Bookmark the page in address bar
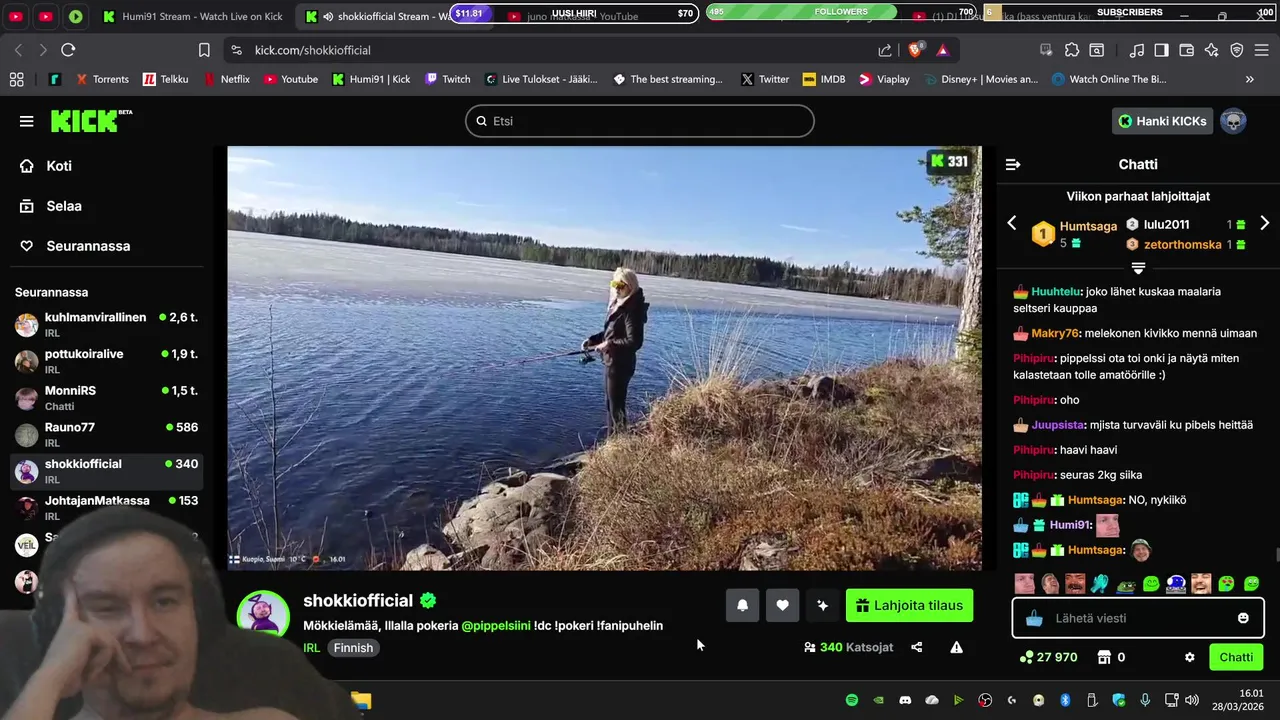 [204, 50]
